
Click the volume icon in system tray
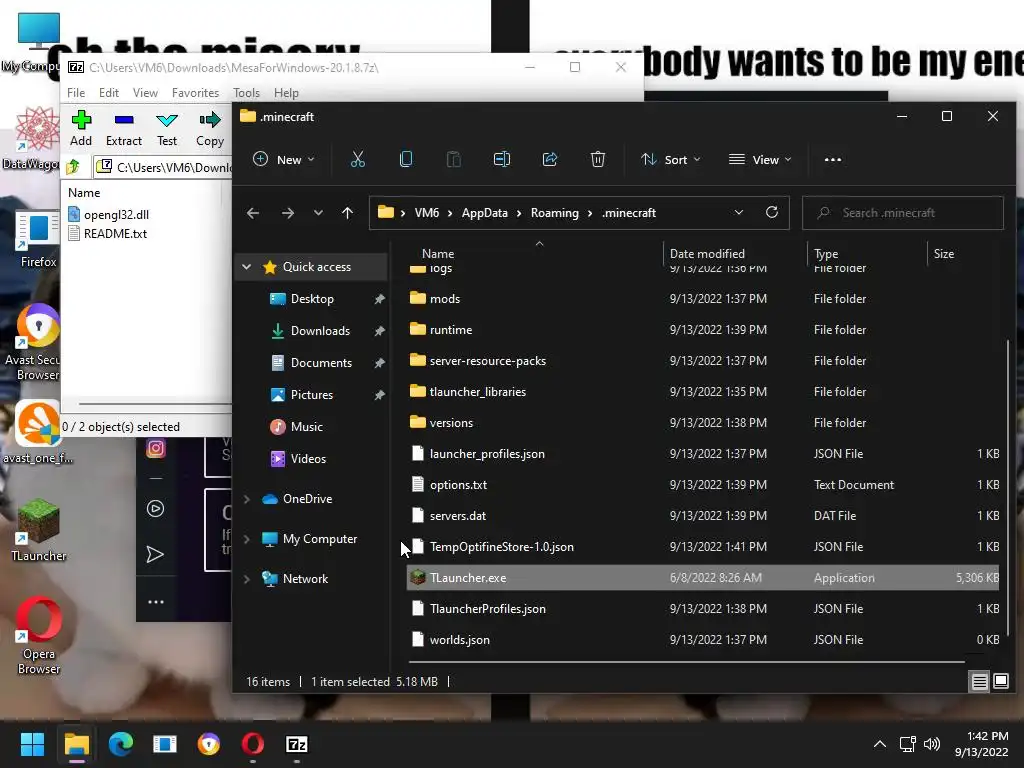(x=932, y=744)
